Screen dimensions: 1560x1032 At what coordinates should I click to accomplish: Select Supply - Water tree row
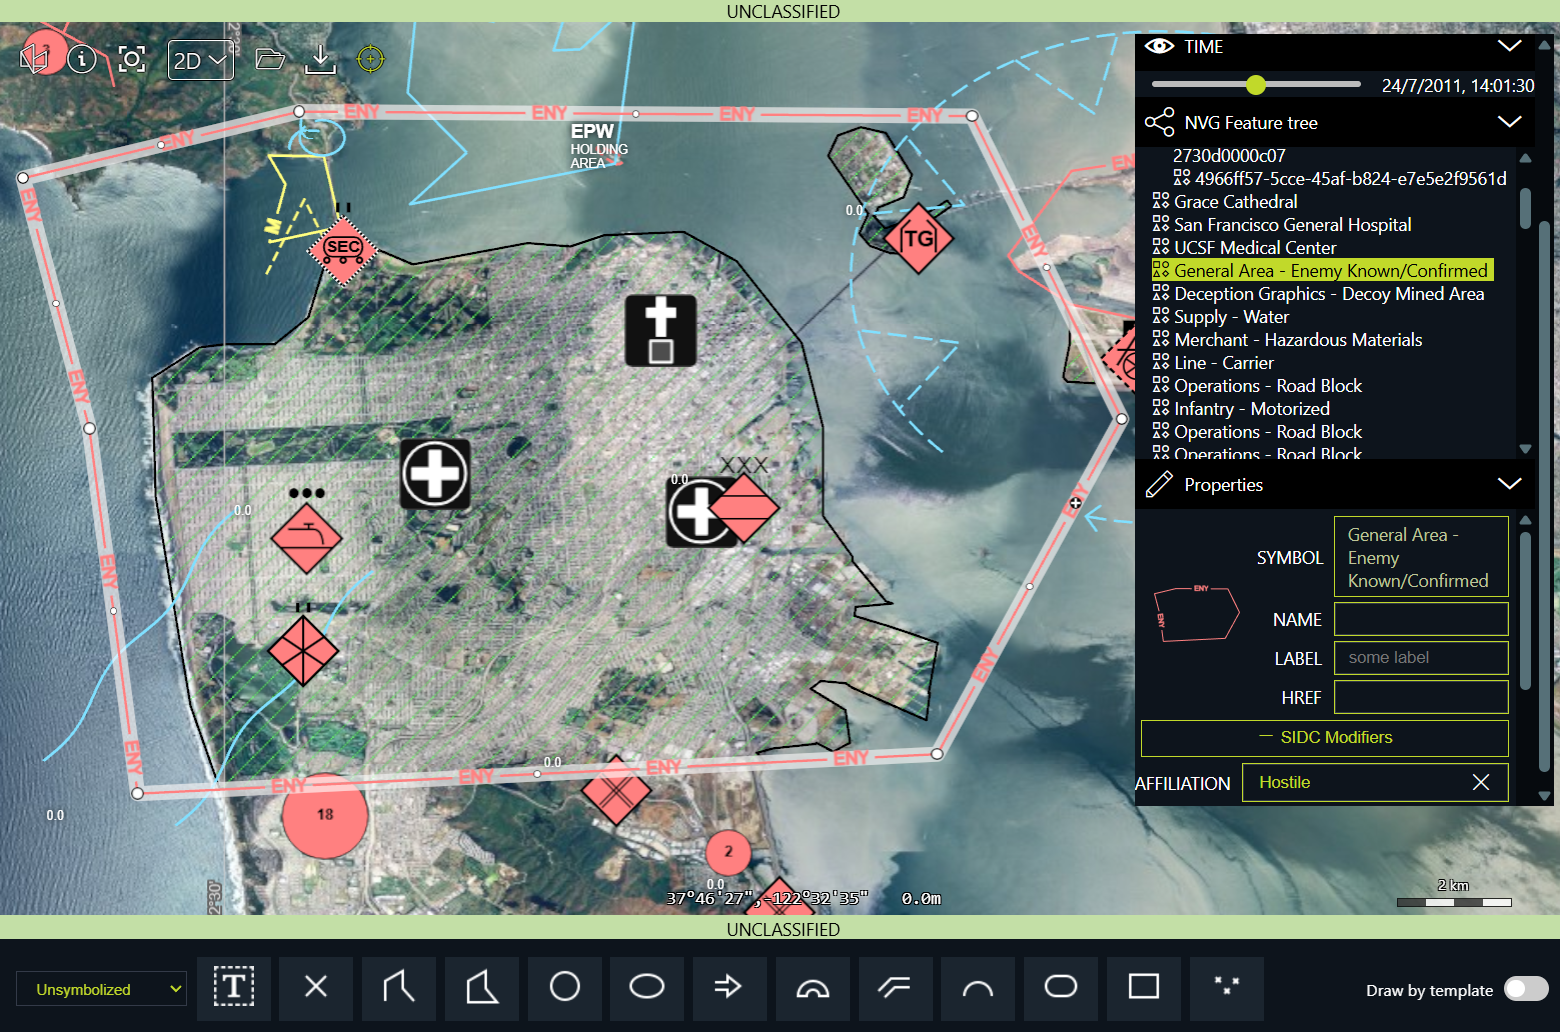tap(1221, 317)
